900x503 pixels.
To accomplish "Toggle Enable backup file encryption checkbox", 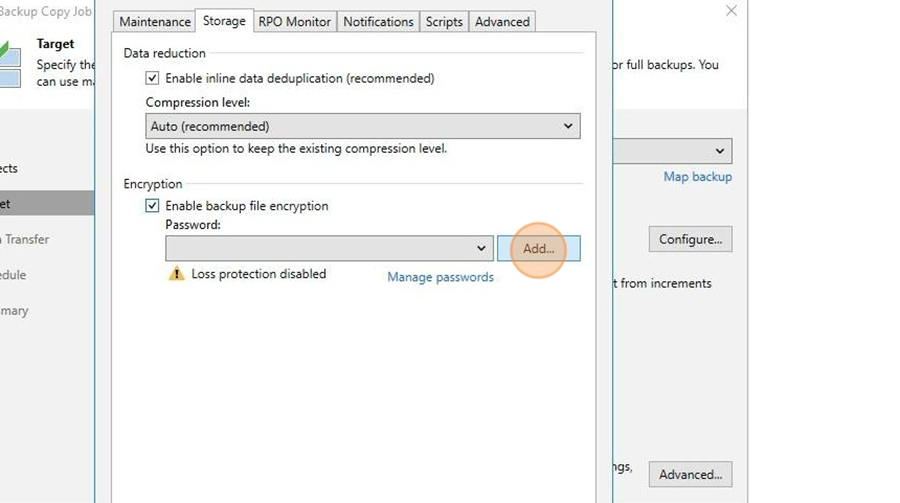I will tap(152, 206).
